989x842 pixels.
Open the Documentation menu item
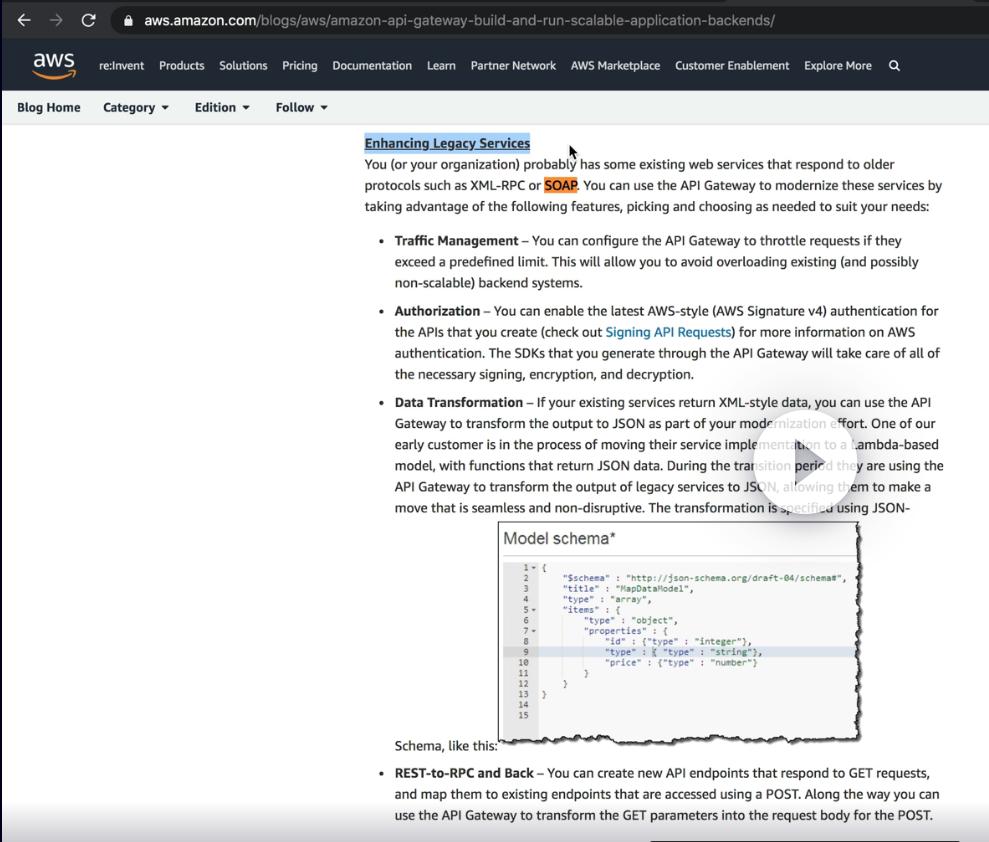click(x=372, y=66)
